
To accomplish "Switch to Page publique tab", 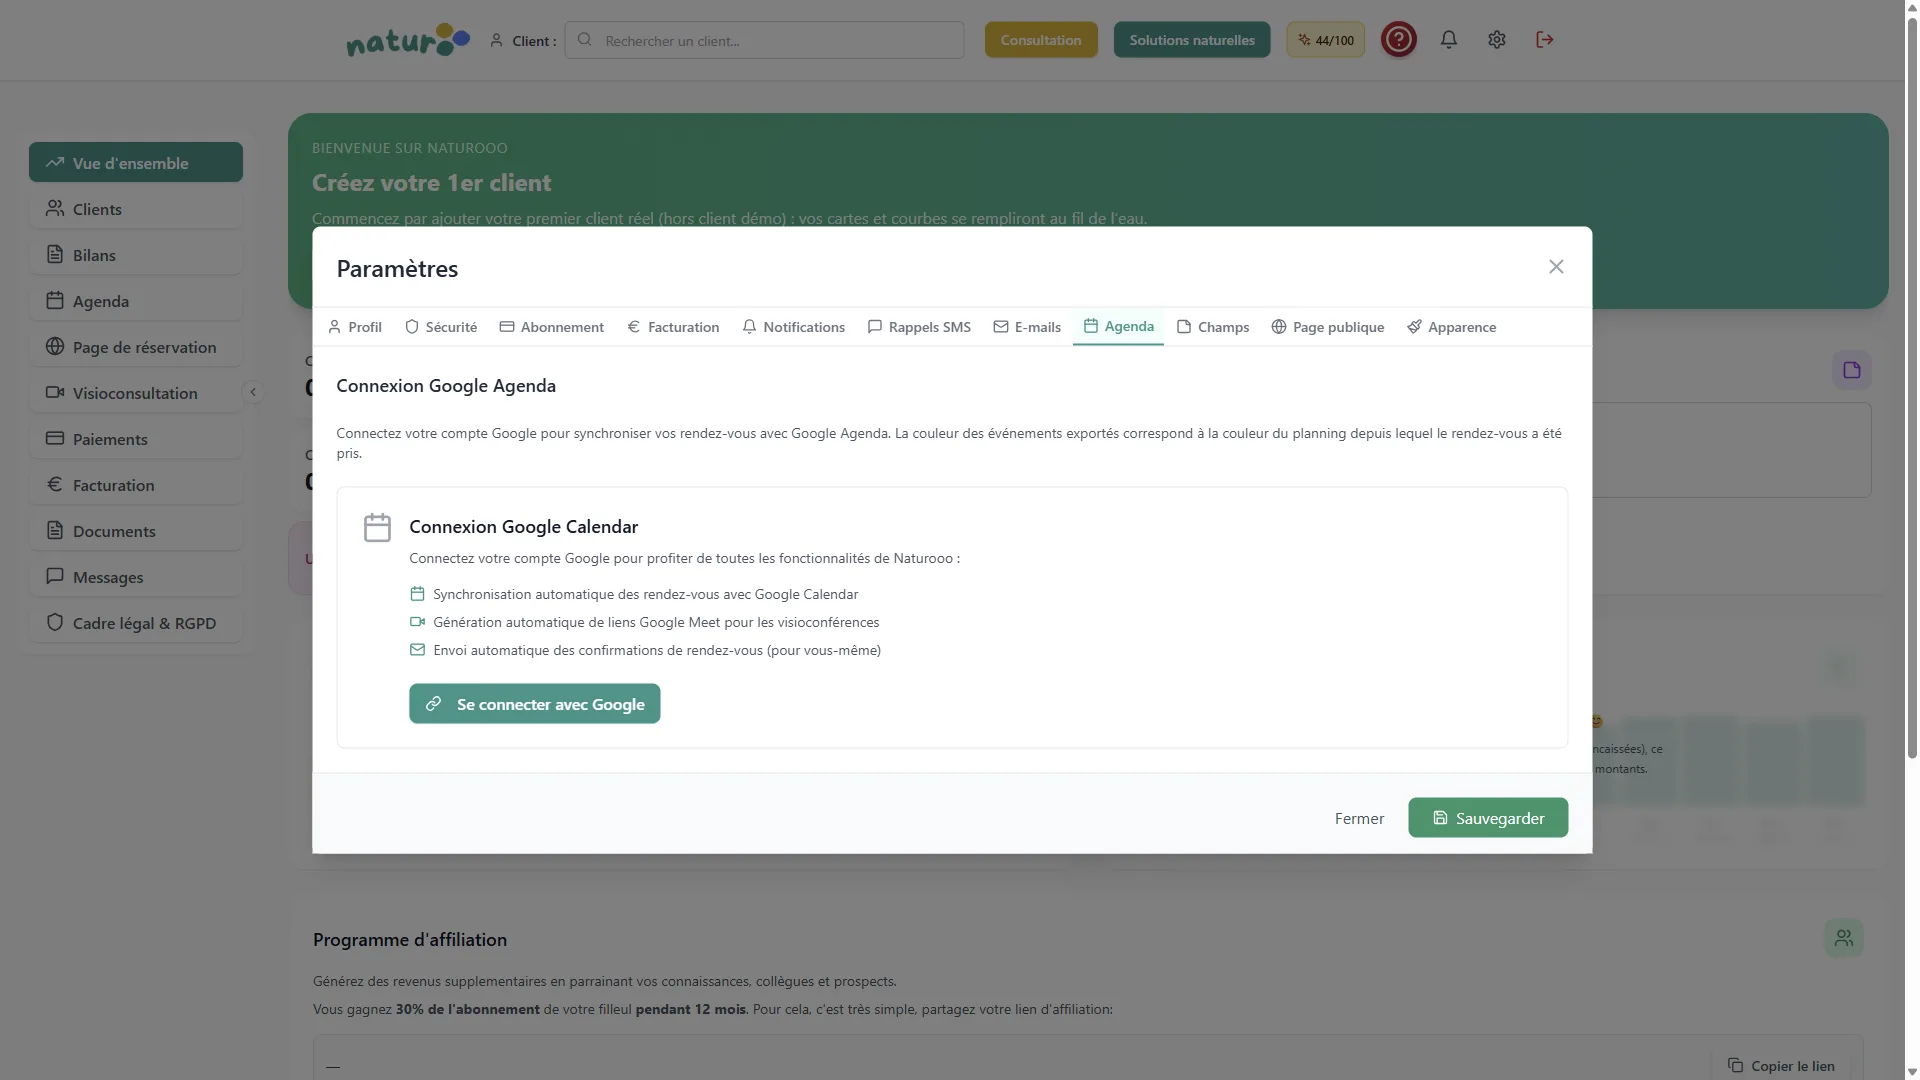I will click(1328, 327).
